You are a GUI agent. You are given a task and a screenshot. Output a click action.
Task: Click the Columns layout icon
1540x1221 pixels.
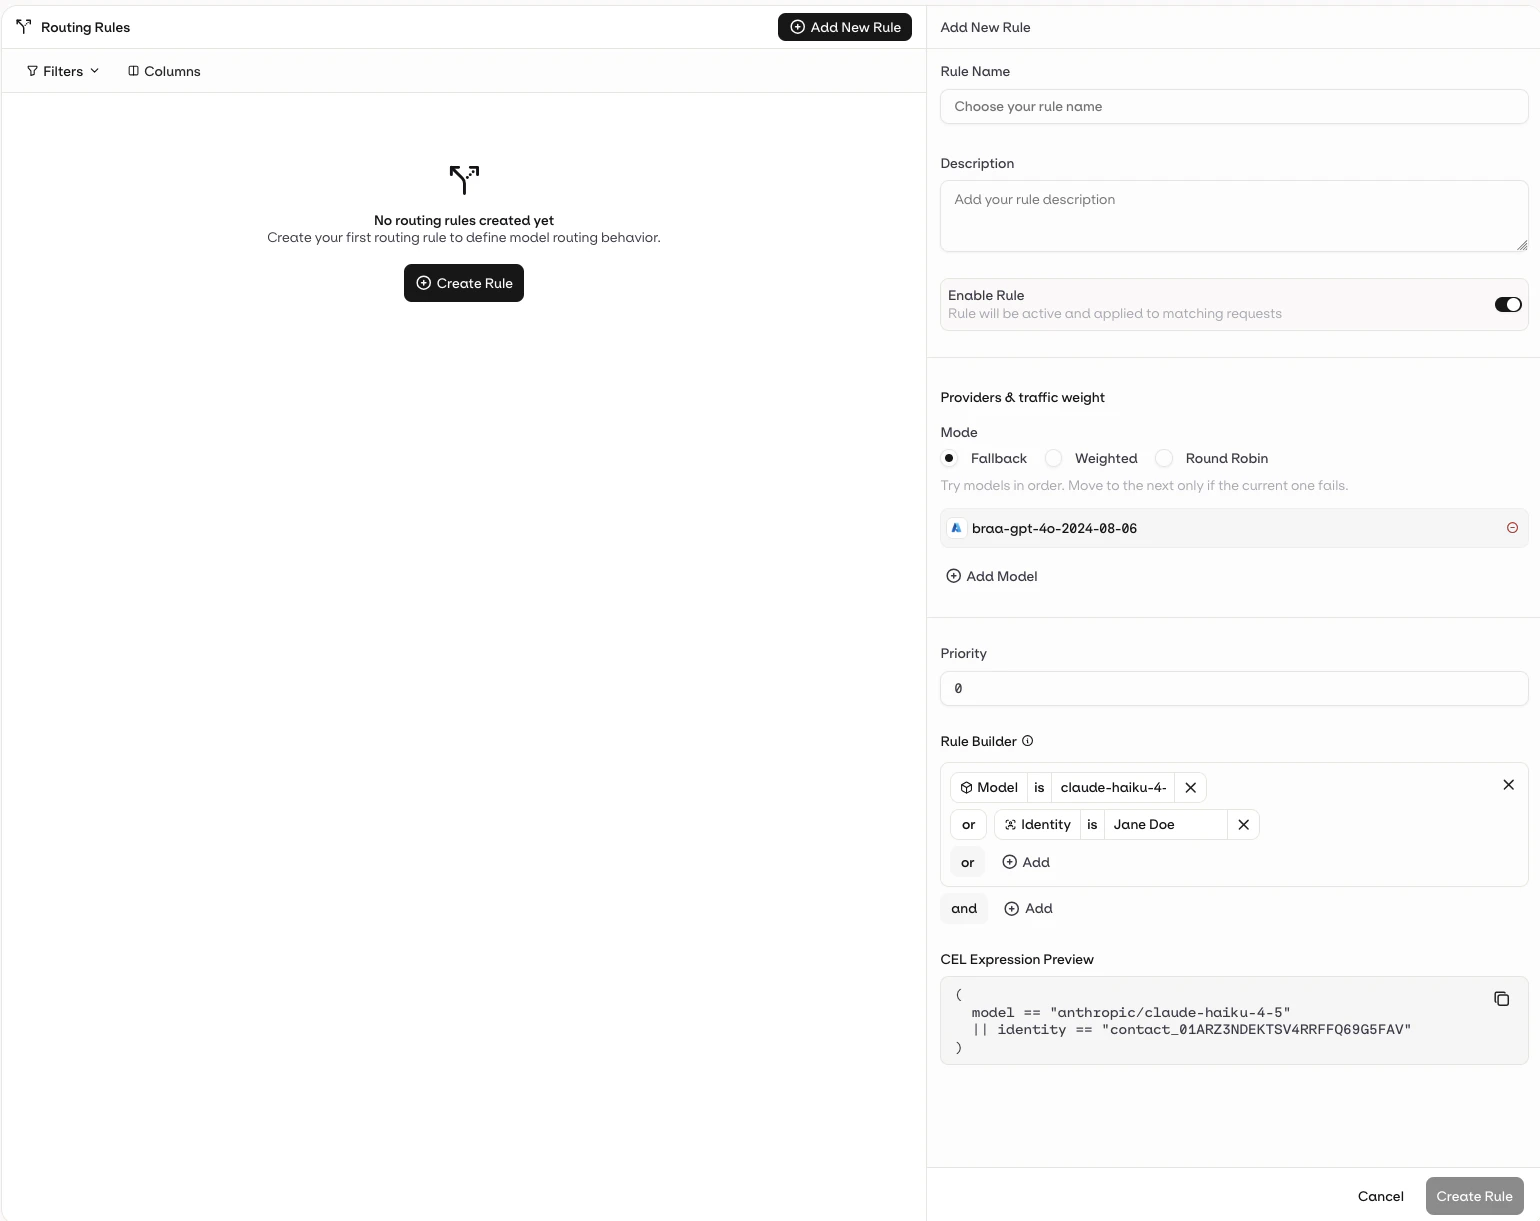(134, 71)
